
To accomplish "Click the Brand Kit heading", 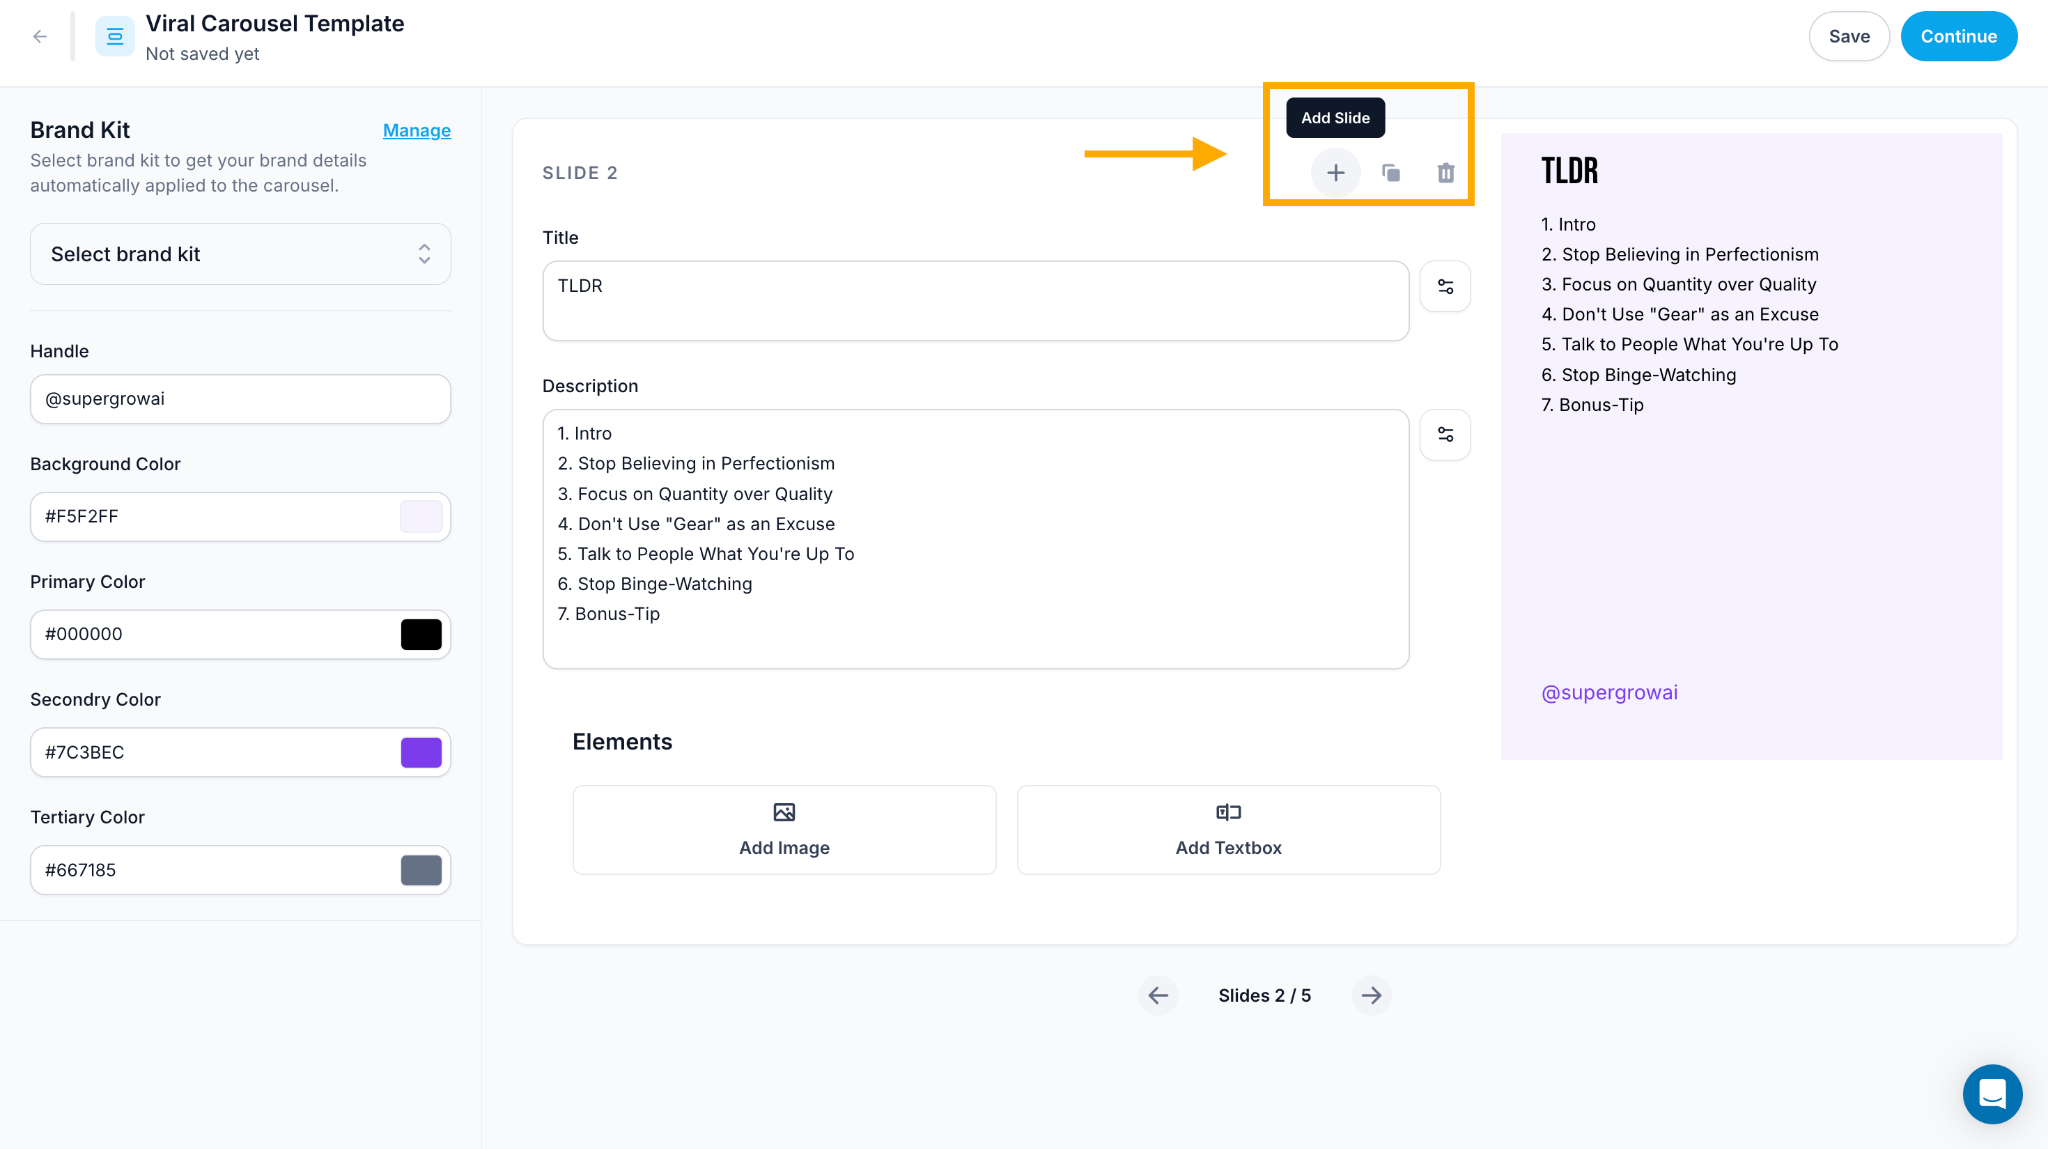I will [80, 130].
